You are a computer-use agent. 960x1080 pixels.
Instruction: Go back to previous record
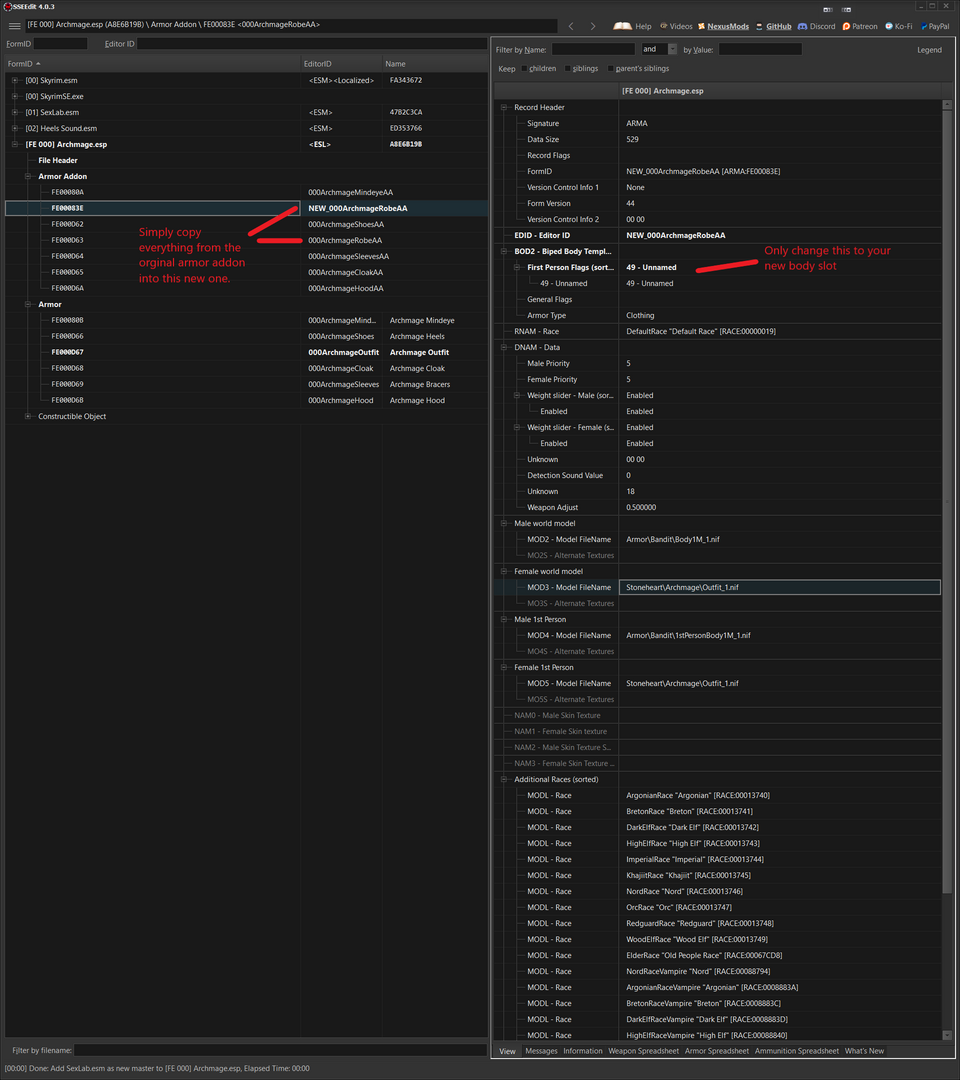(x=571, y=26)
